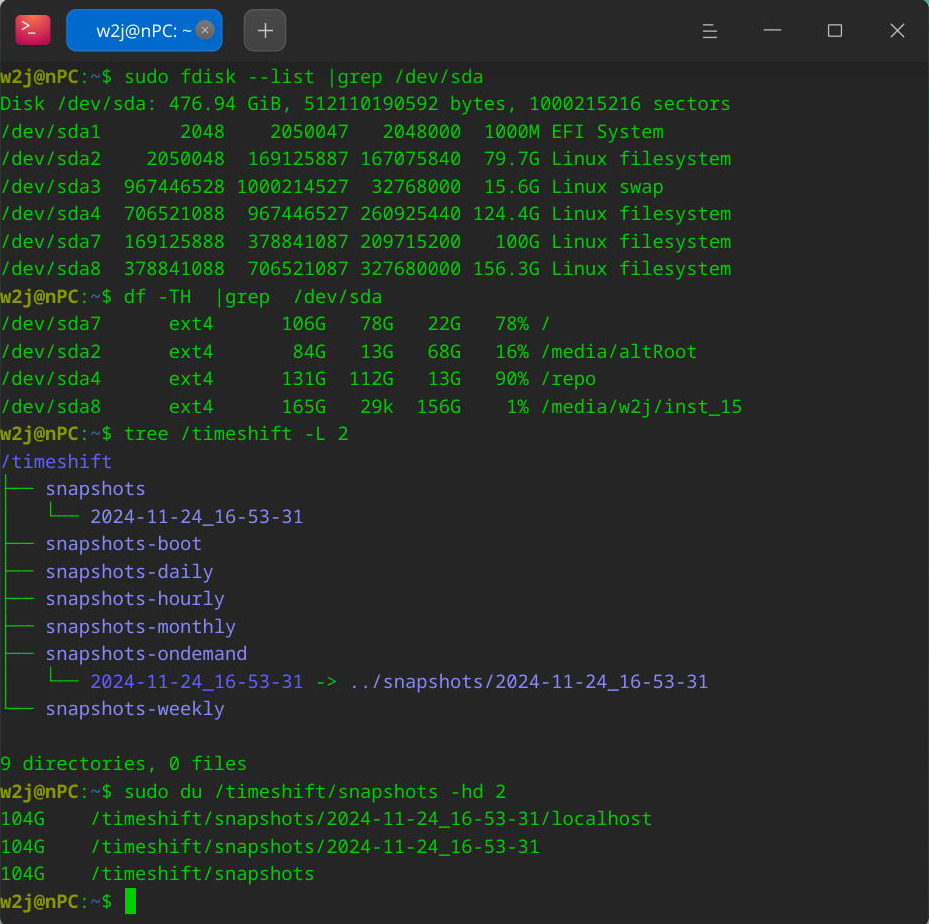This screenshot has height=924, width=929.
Task: Click the 'Disk /dev/sda: 476.94 GiB' line
Action: click(x=365, y=104)
